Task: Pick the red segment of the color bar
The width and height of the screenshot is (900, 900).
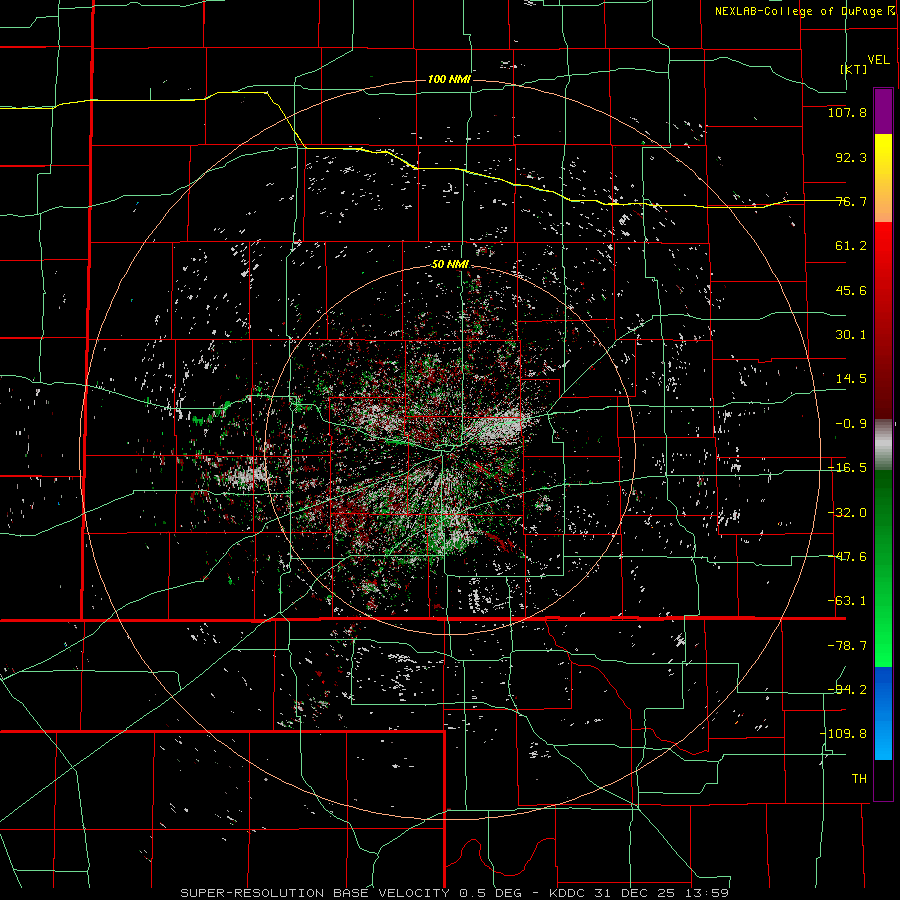Action: 883,320
